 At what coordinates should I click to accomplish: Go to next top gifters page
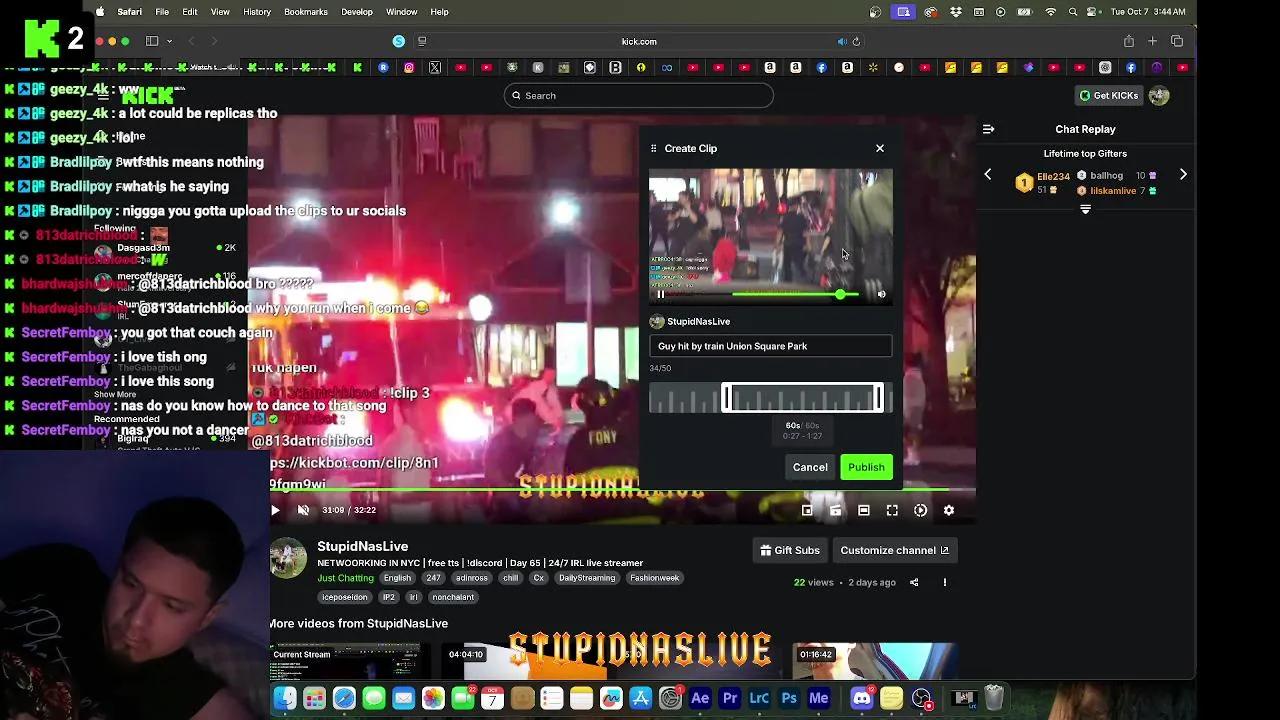tap(1183, 175)
